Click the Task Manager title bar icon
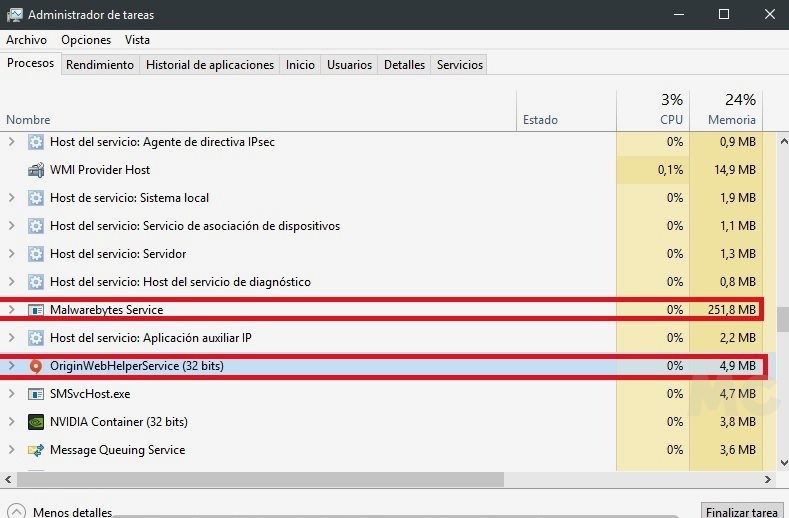This screenshot has width=789, height=518. [x=13, y=15]
